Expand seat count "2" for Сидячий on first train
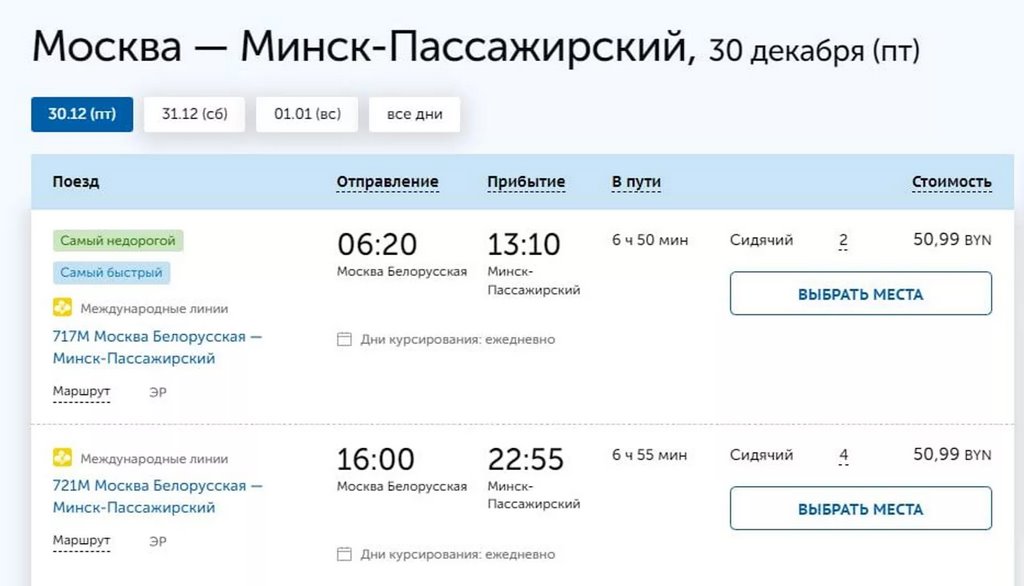Image resolution: width=1024 pixels, height=586 pixels. click(843, 240)
